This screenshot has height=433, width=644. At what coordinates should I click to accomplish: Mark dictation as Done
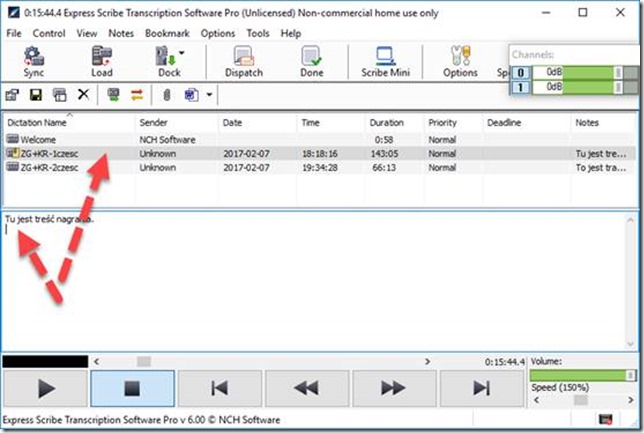[x=311, y=62]
